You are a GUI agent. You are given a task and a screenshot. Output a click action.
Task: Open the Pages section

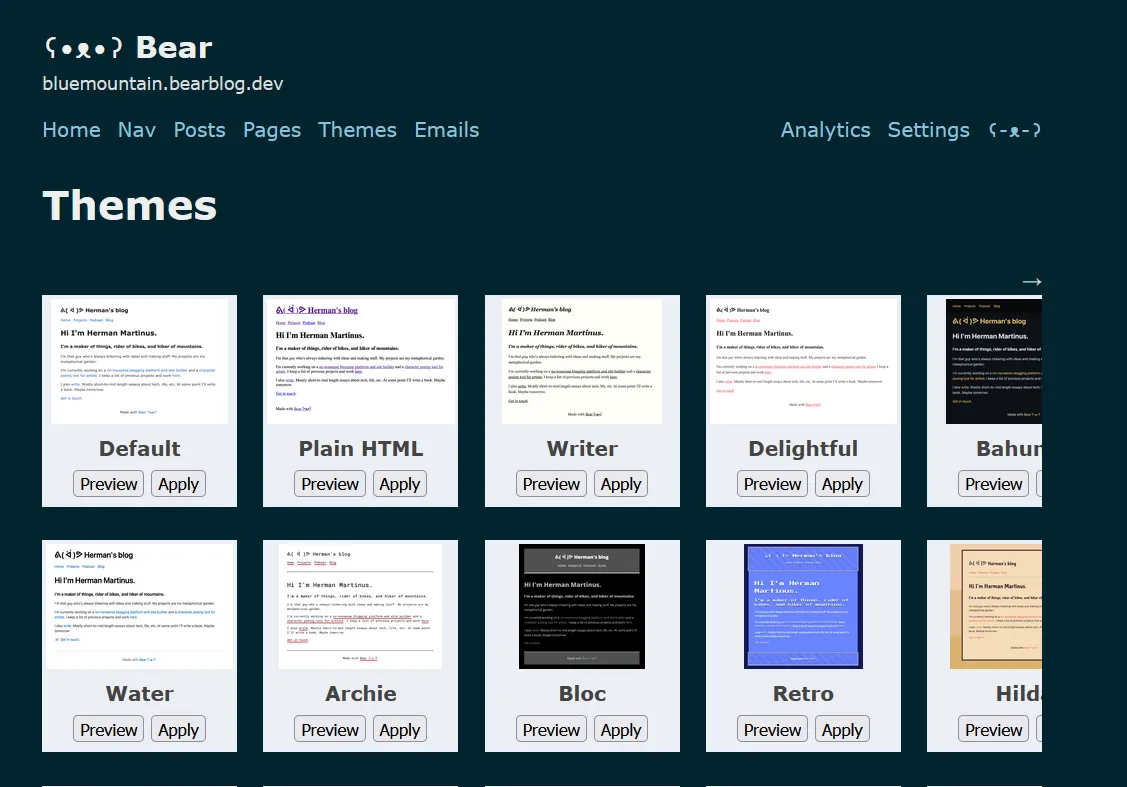(272, 130)
